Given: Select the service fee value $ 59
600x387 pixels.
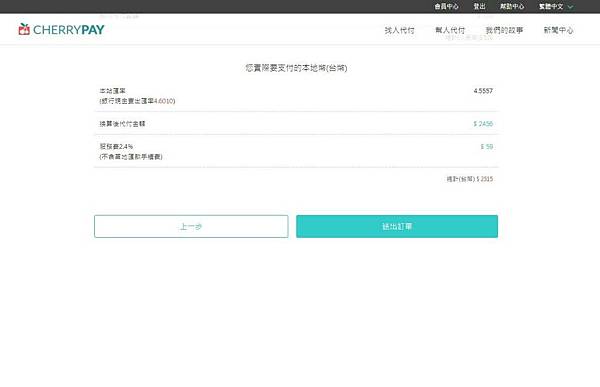Looking at the screenshot, I should (x=487, y=147).
